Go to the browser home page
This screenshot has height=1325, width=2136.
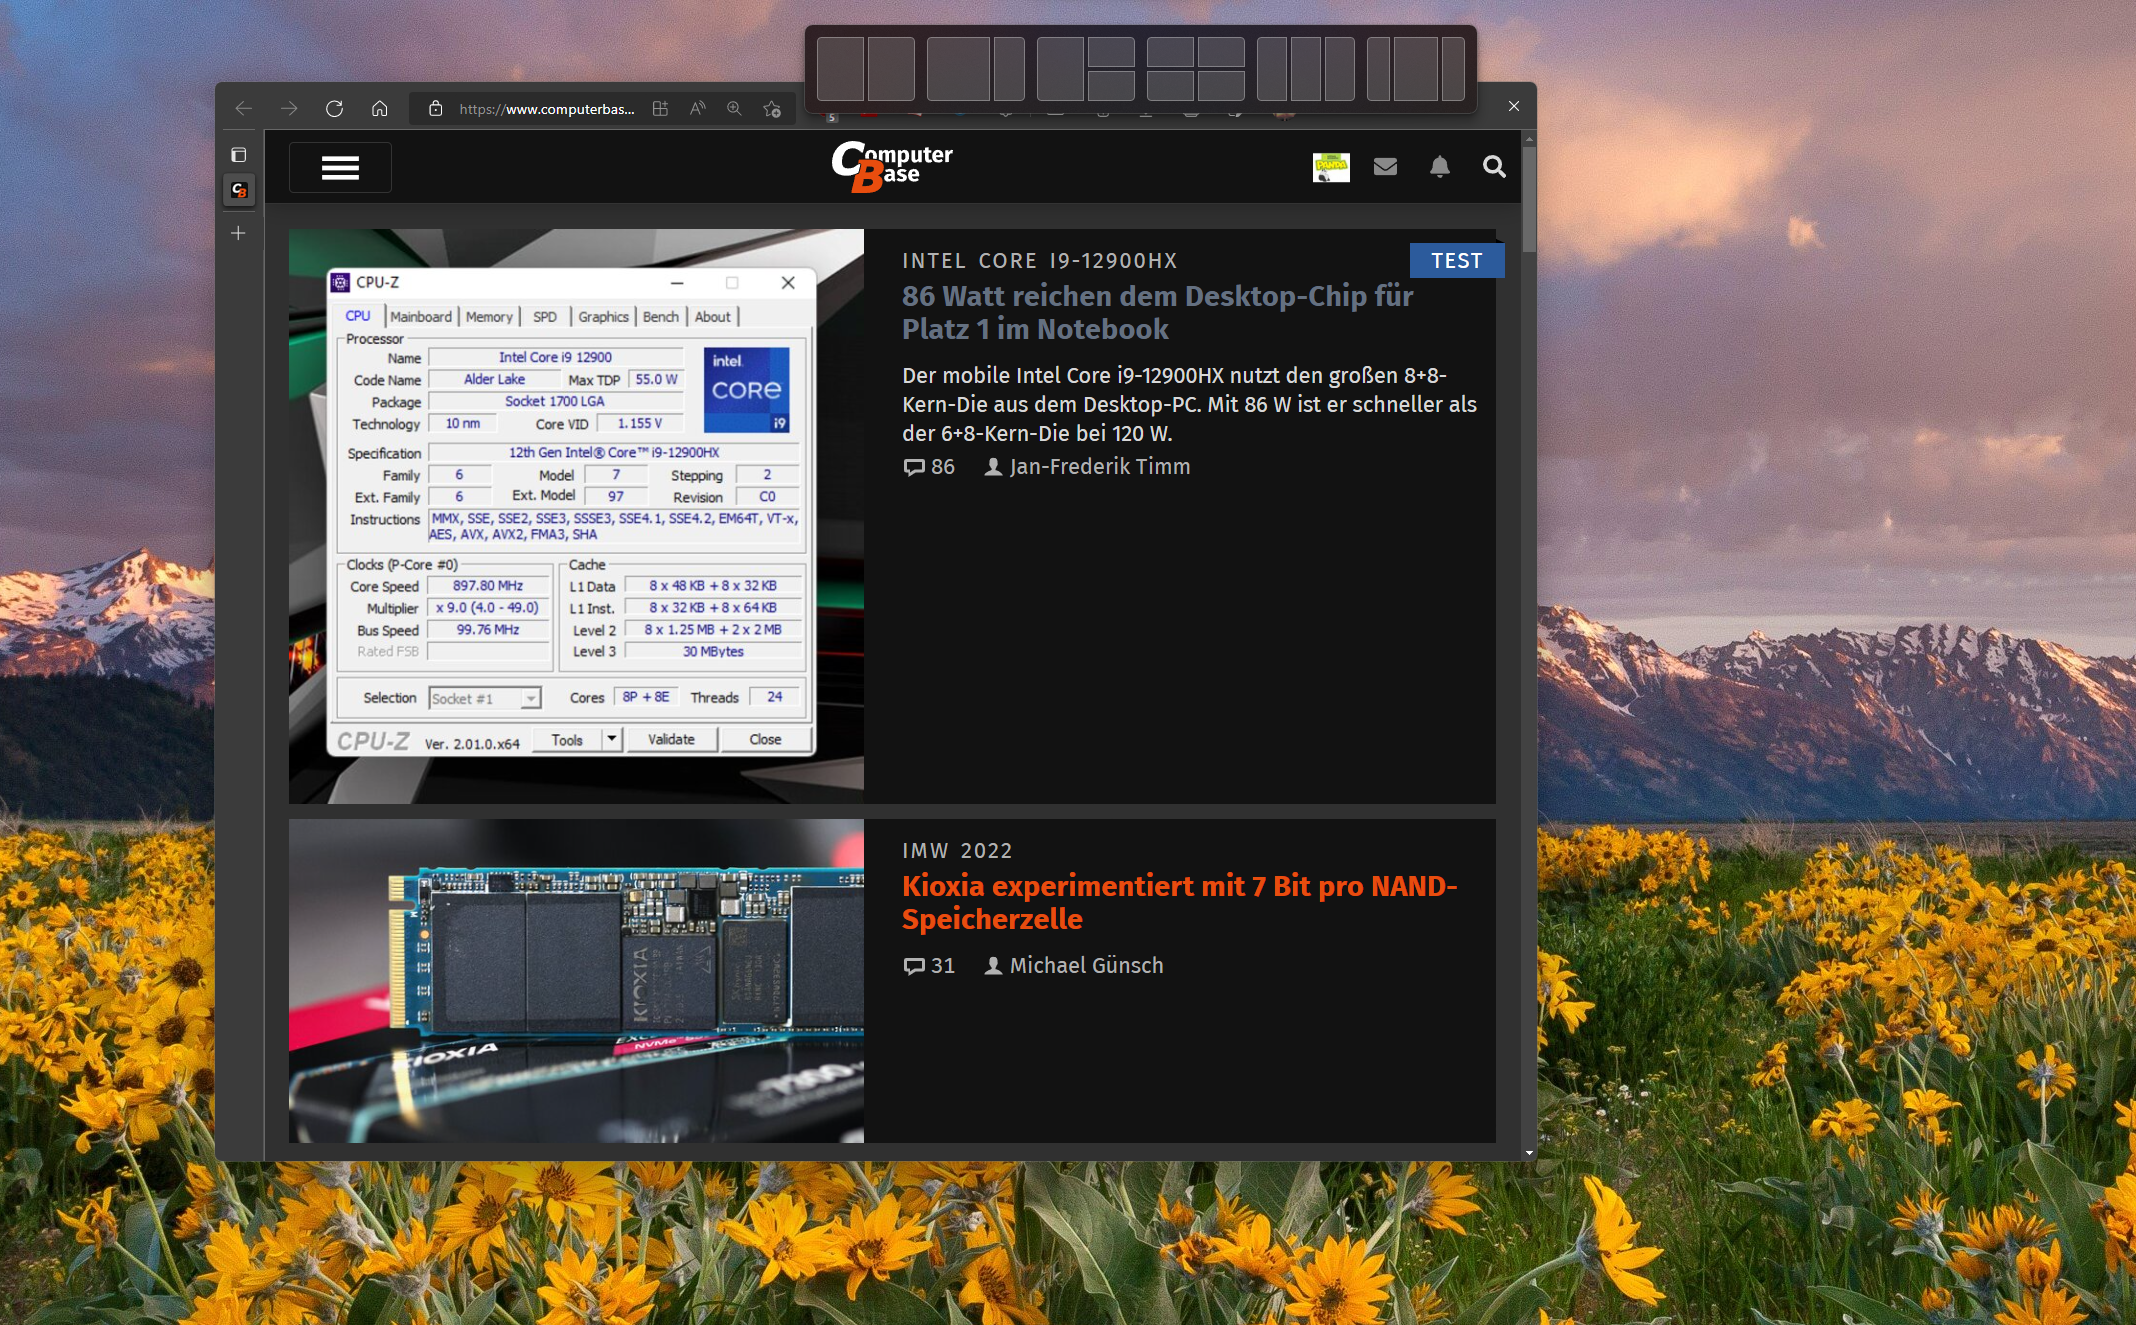[379, 109]
